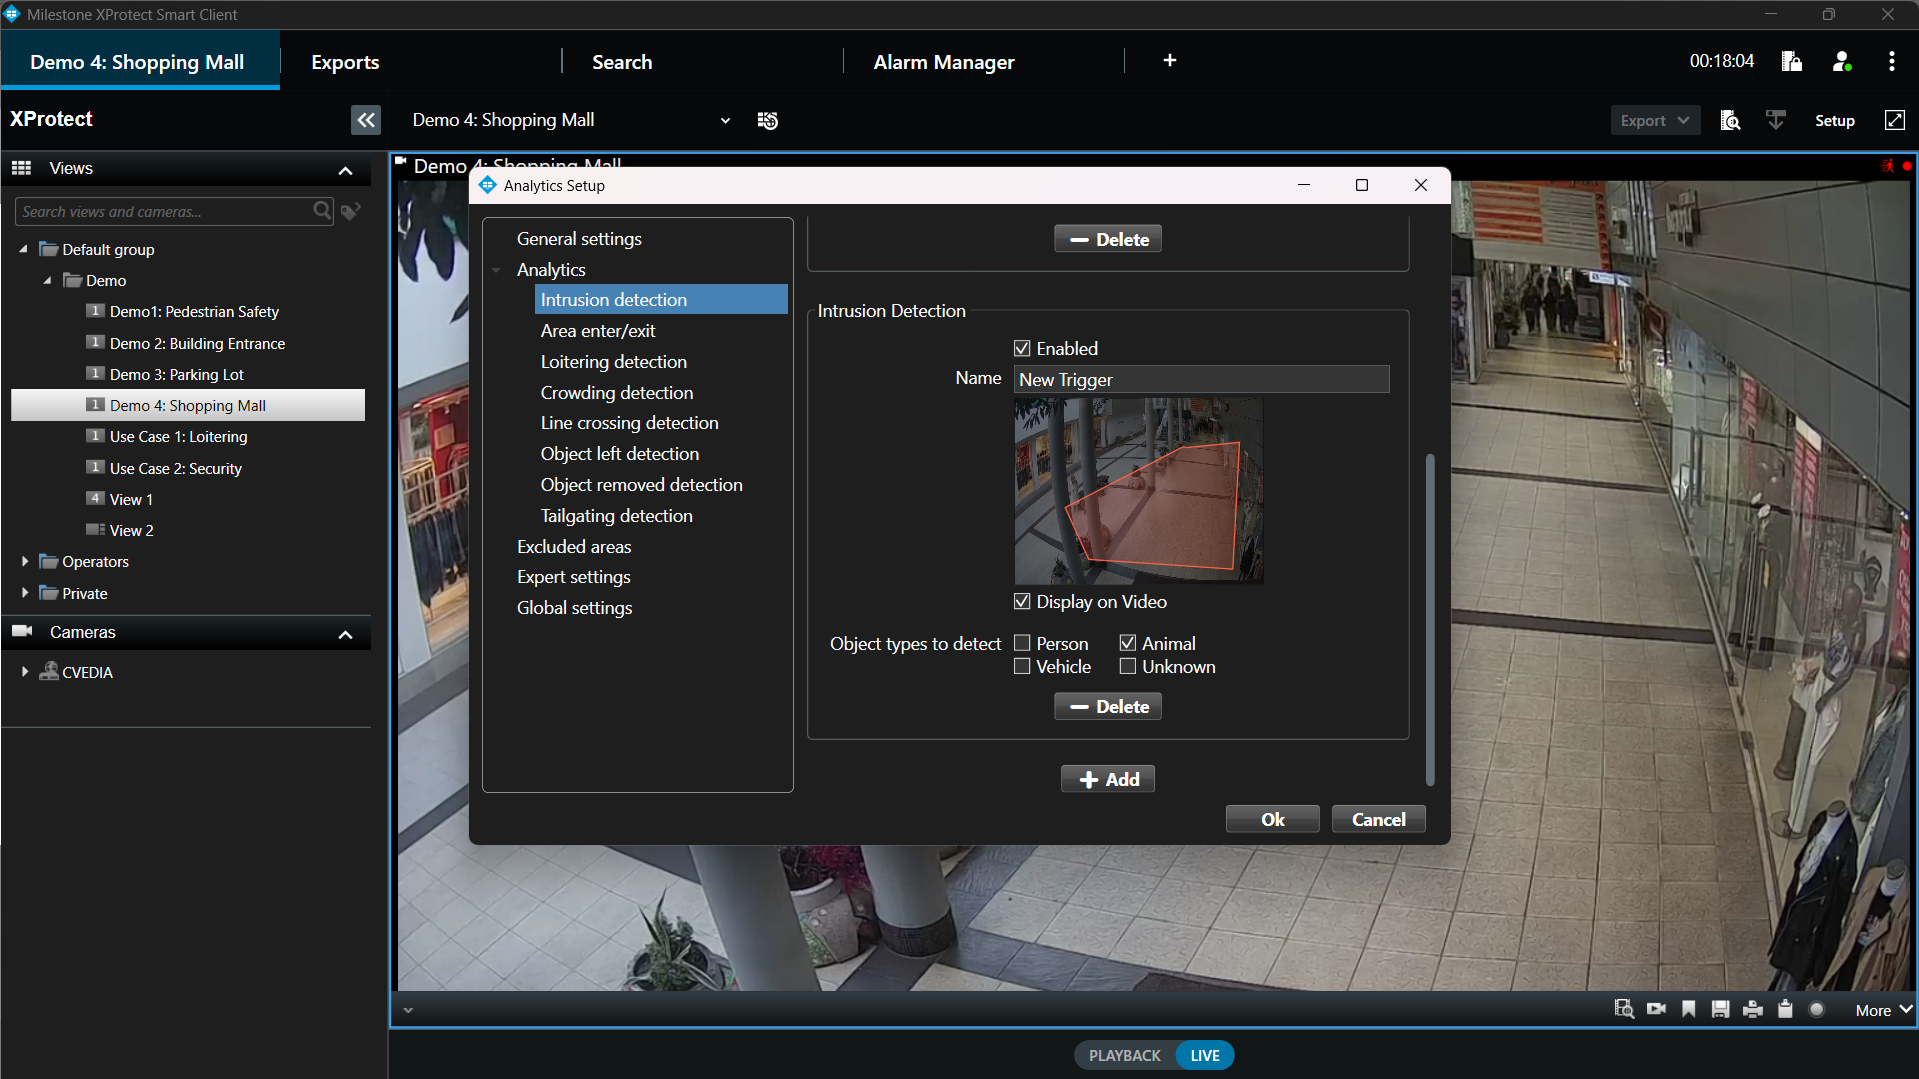Click the reload view icon beside view selector
This screenshot has width=1919, height=1079.
[x=768, y=120]
